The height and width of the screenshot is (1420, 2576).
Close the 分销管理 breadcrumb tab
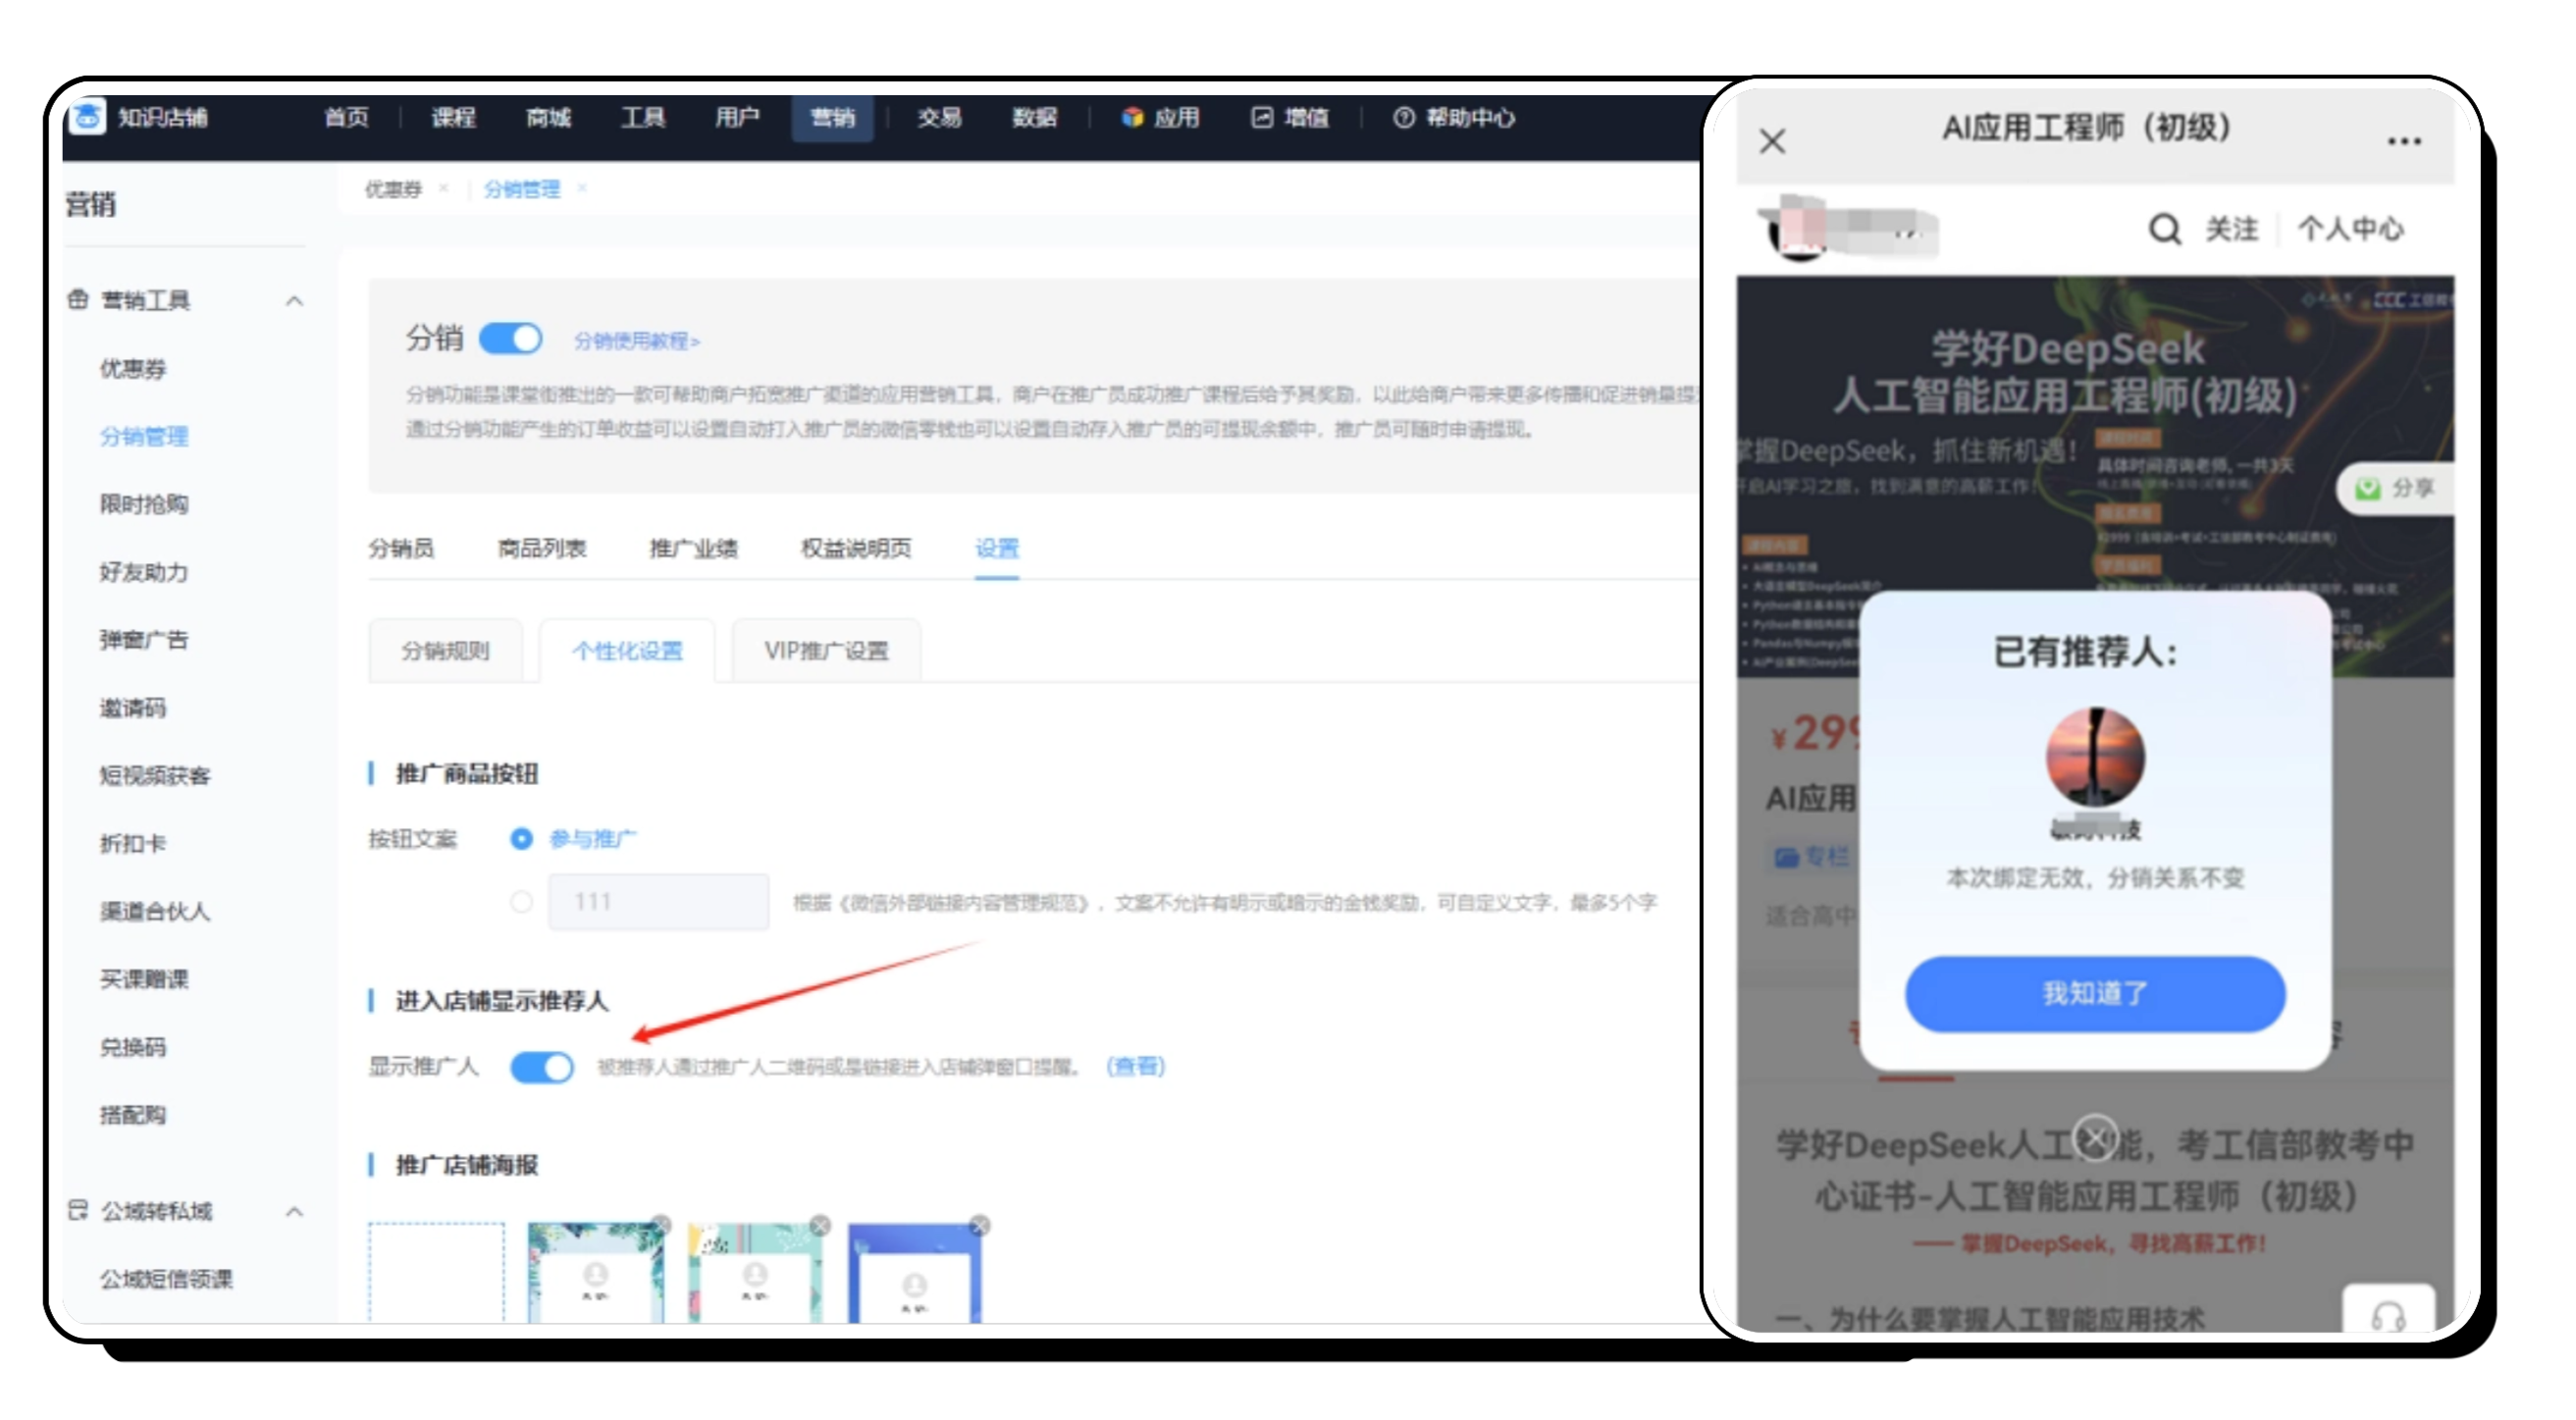(x=582, y=188)
